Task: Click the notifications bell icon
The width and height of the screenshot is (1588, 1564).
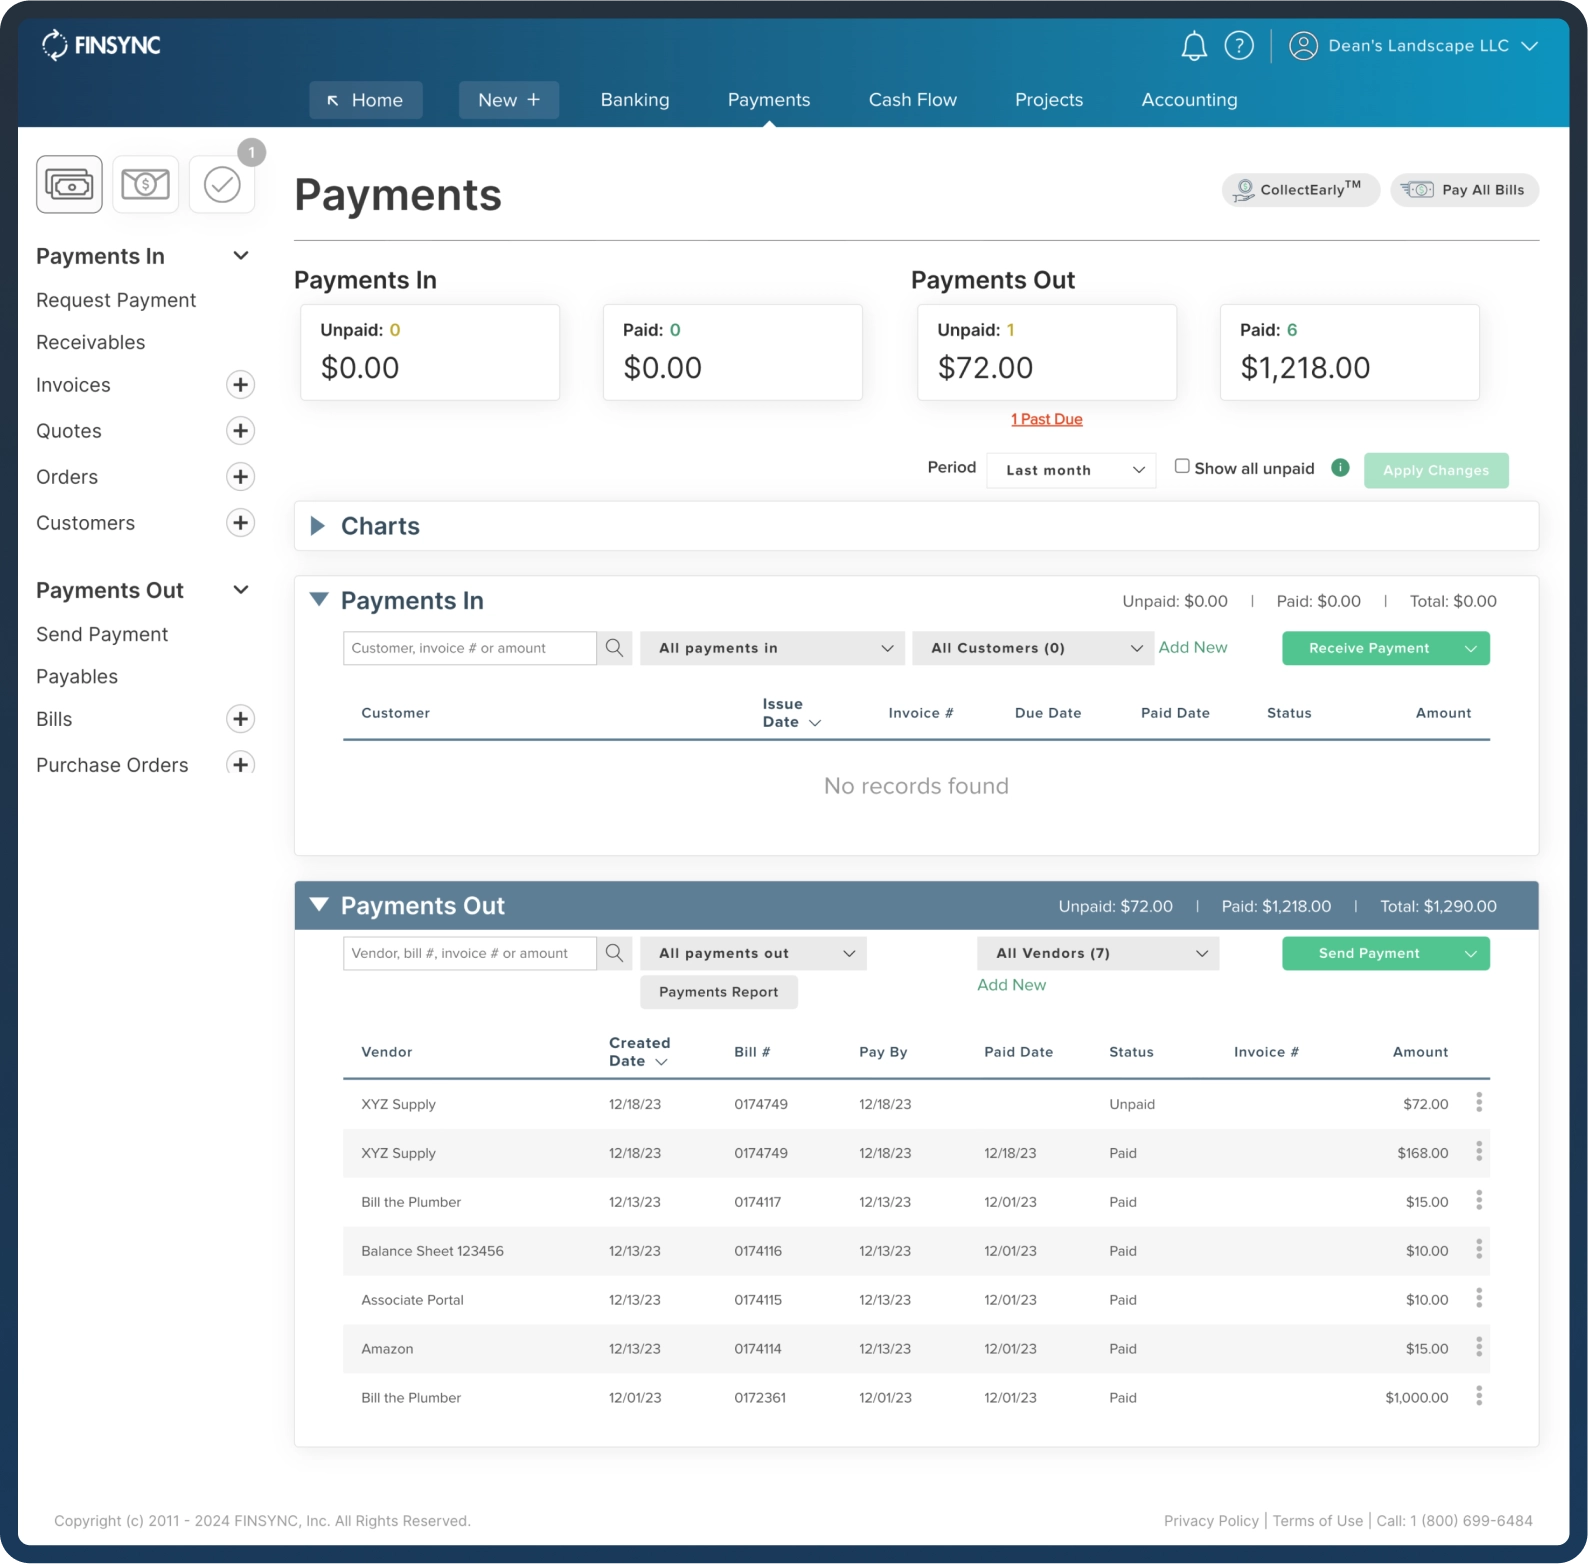Action: tap(1194, 46)
